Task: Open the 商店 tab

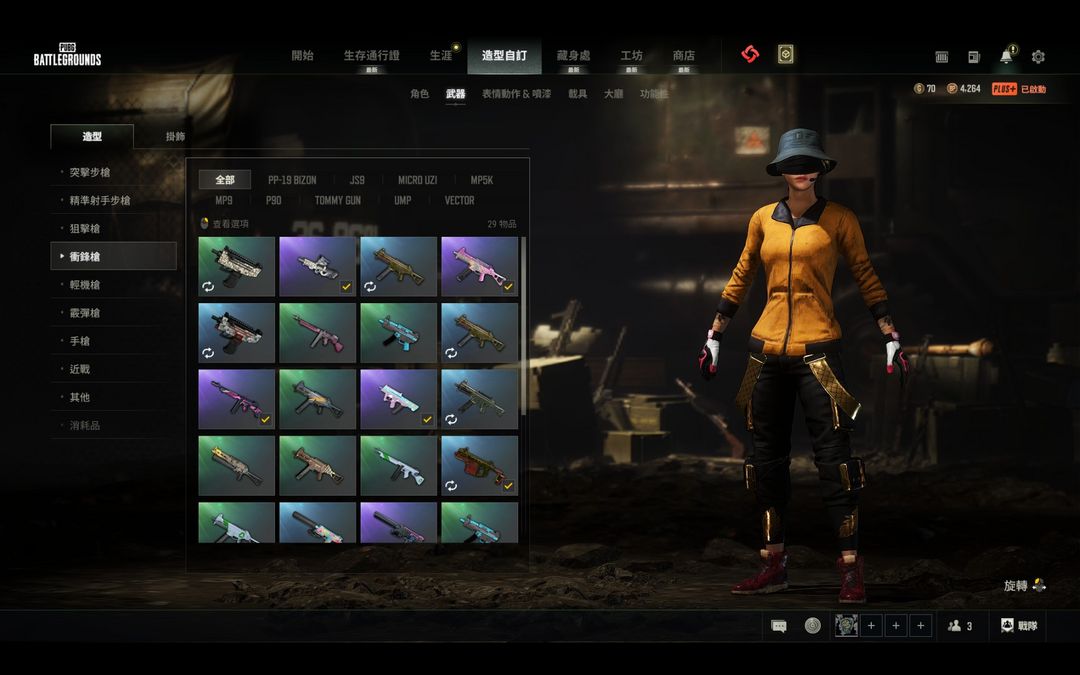Action: 683,55
